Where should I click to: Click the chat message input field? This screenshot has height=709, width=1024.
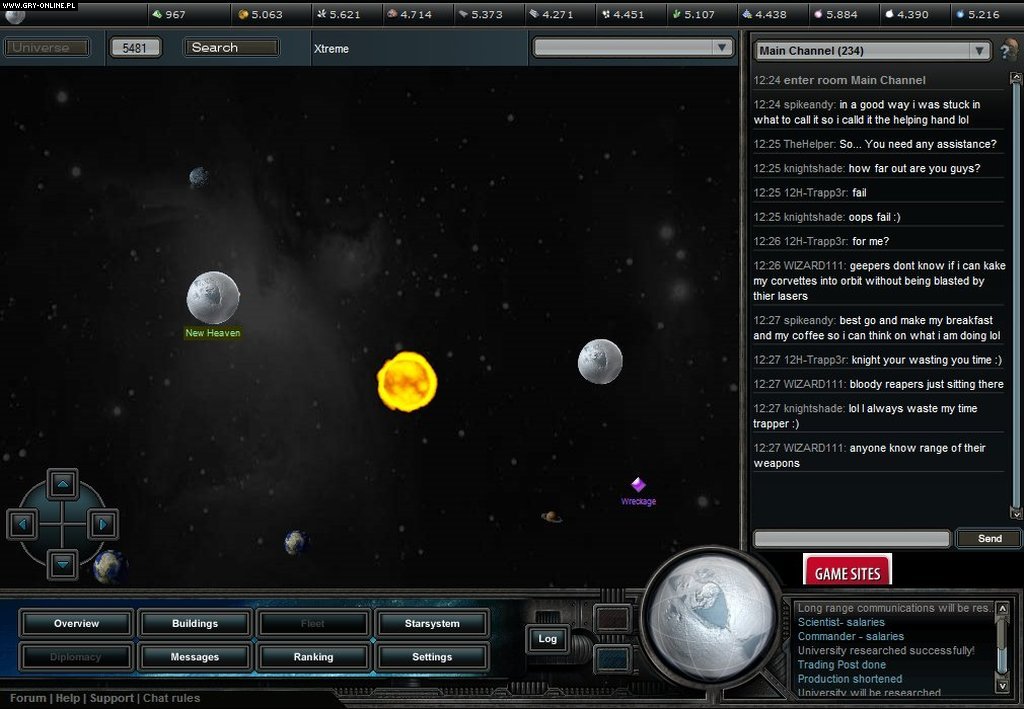tap(851, 539)
